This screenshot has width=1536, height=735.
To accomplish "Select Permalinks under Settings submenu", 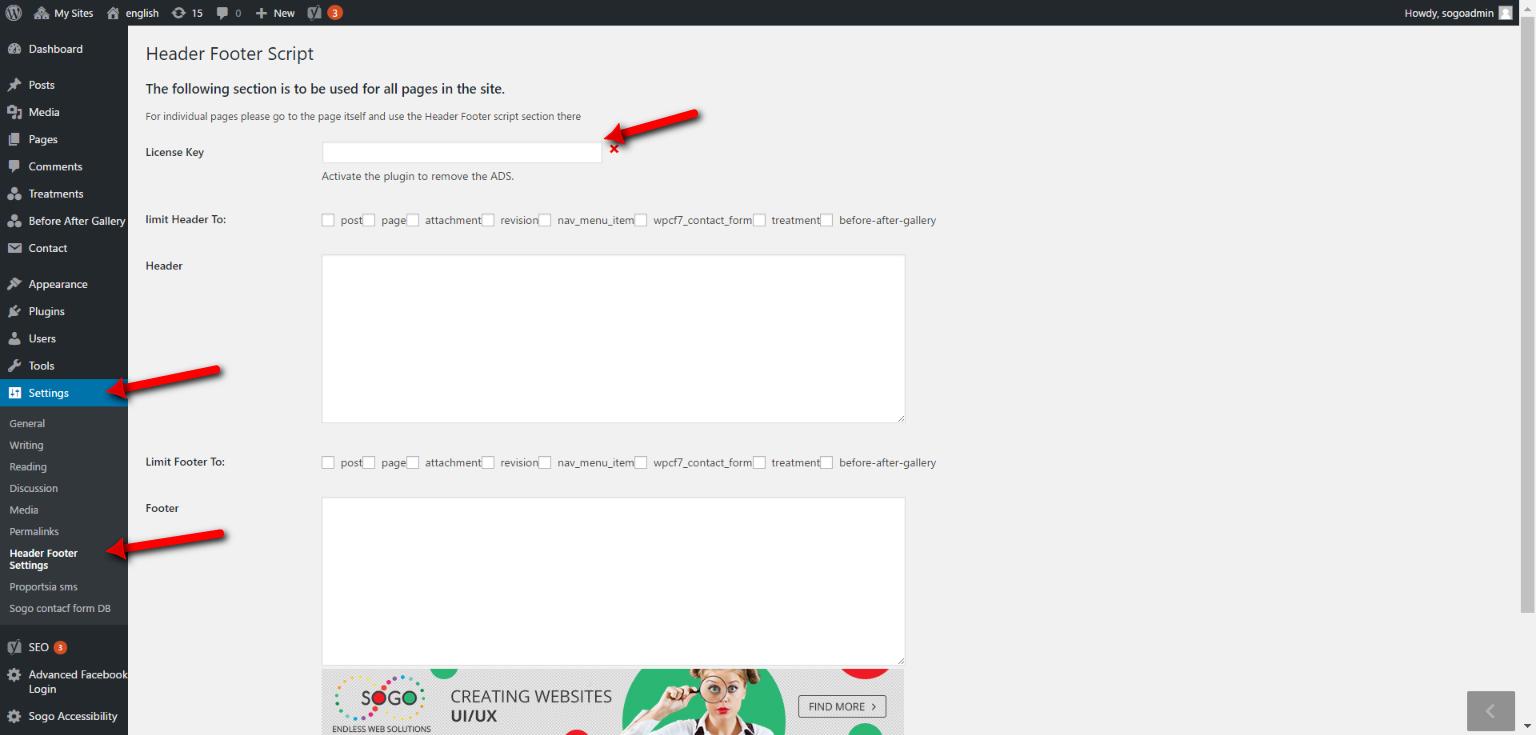I will pyautogui.click(x=34, y=531).
